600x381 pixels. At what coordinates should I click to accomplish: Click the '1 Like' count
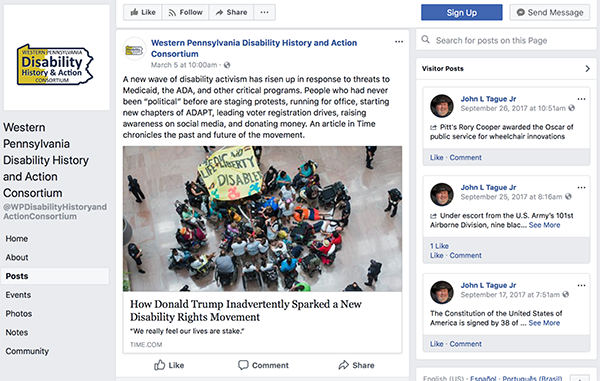[439, 246]
